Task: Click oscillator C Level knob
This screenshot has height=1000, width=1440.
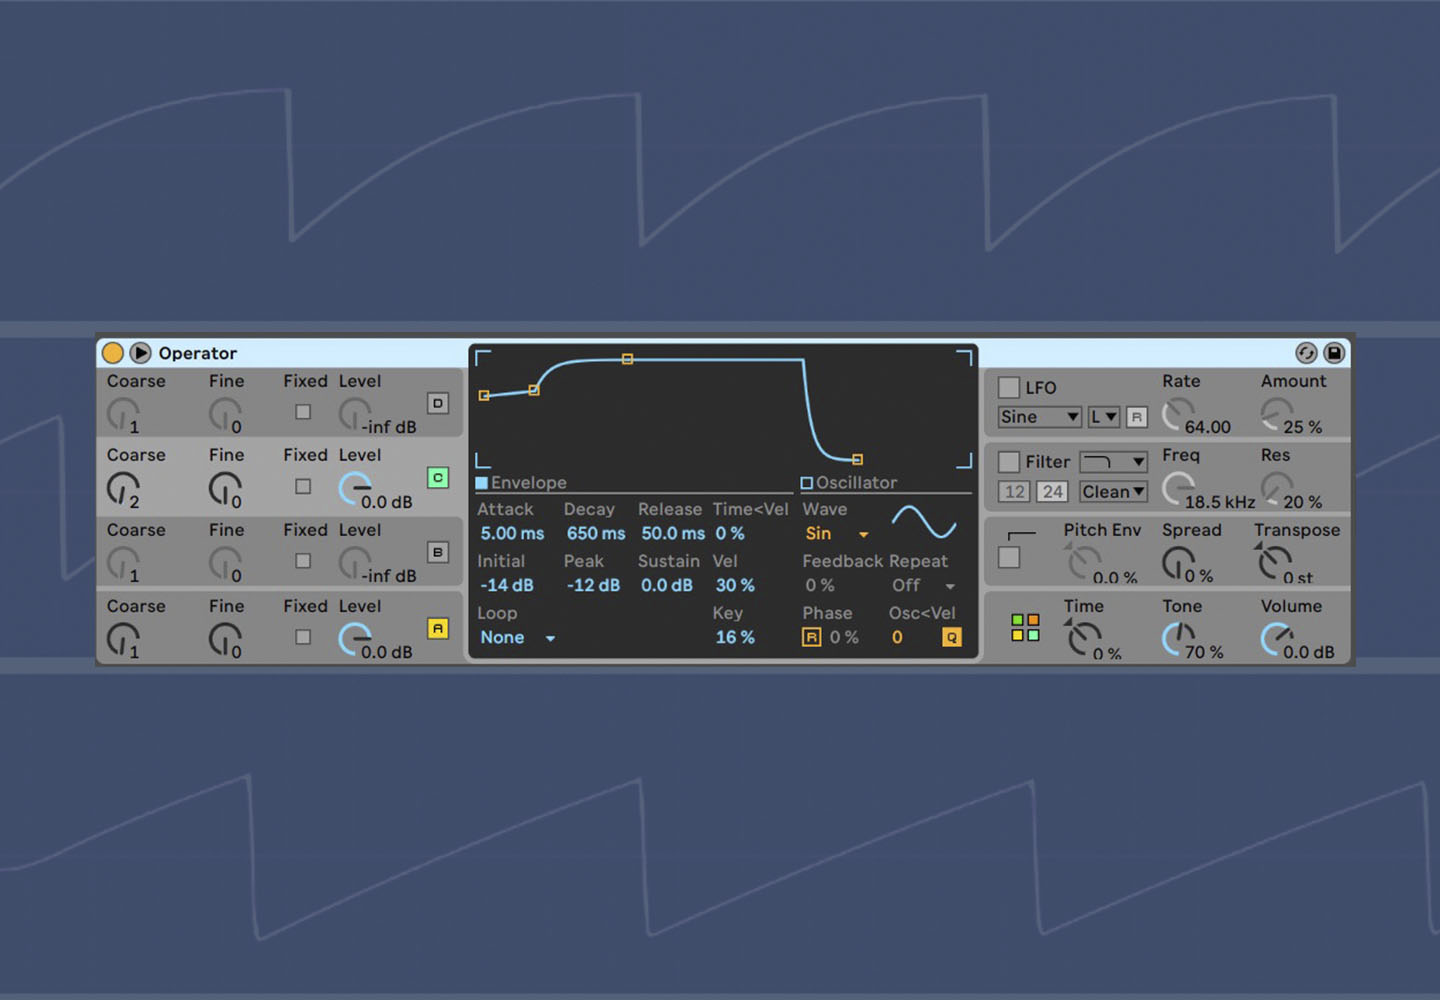Action: tap(355, 488)
